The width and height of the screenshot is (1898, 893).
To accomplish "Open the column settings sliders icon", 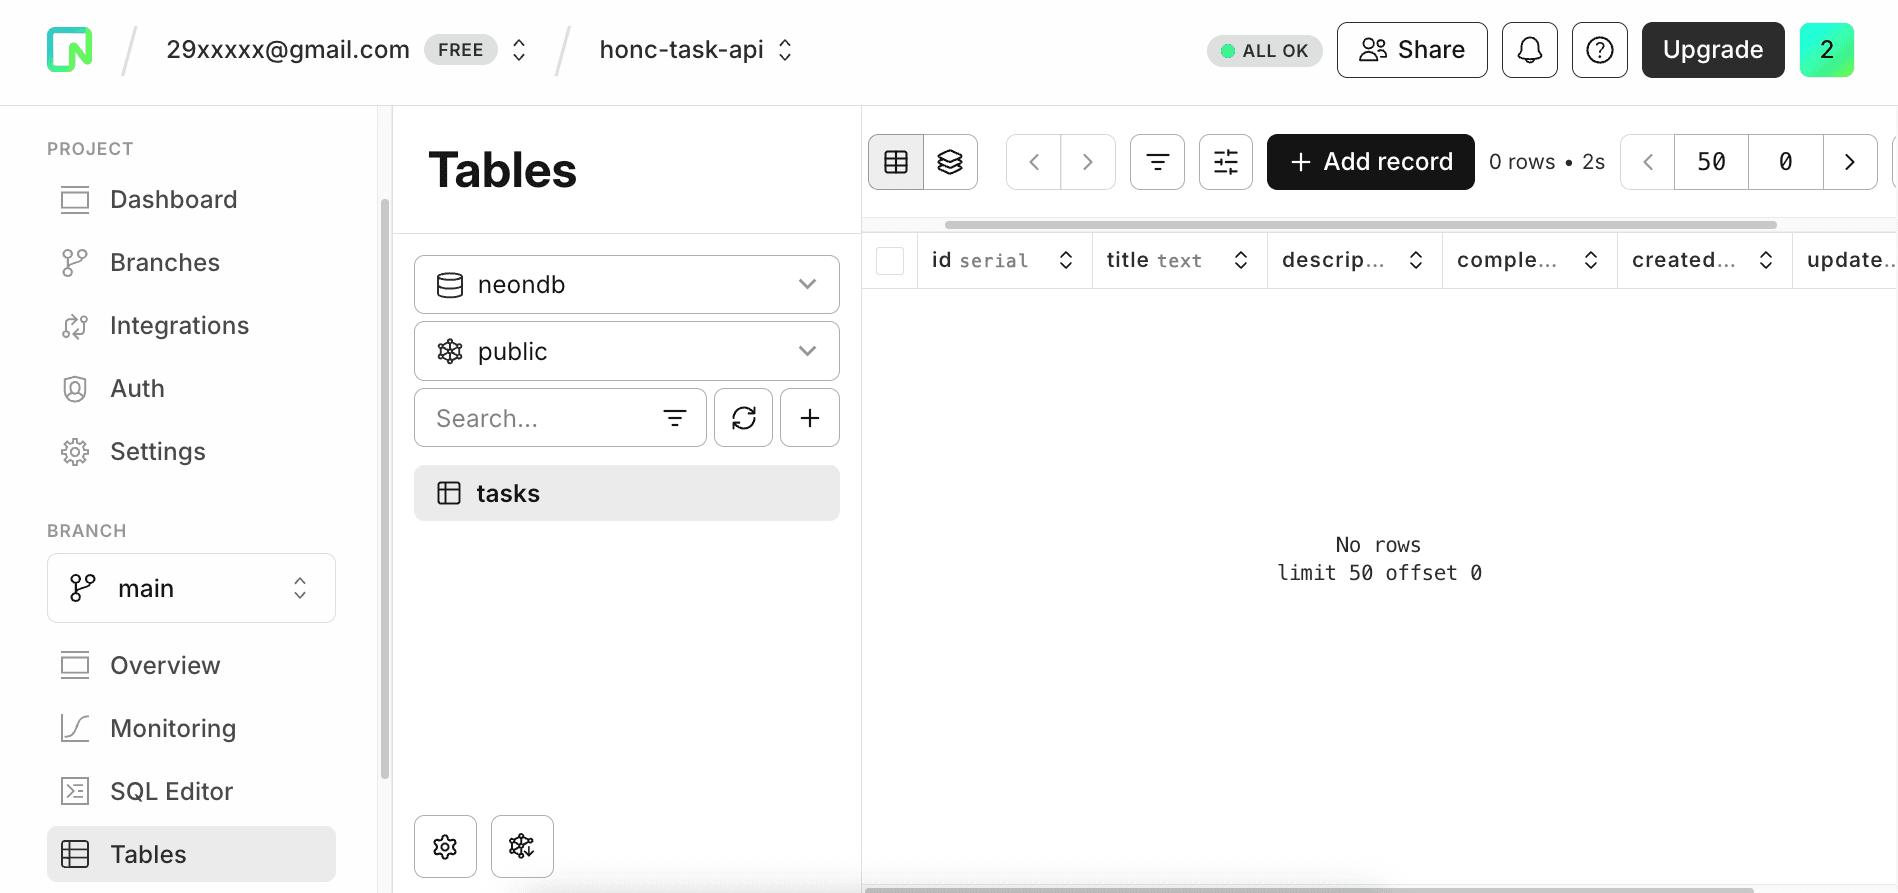I will pyautogui.click(x=1225, y=162).
